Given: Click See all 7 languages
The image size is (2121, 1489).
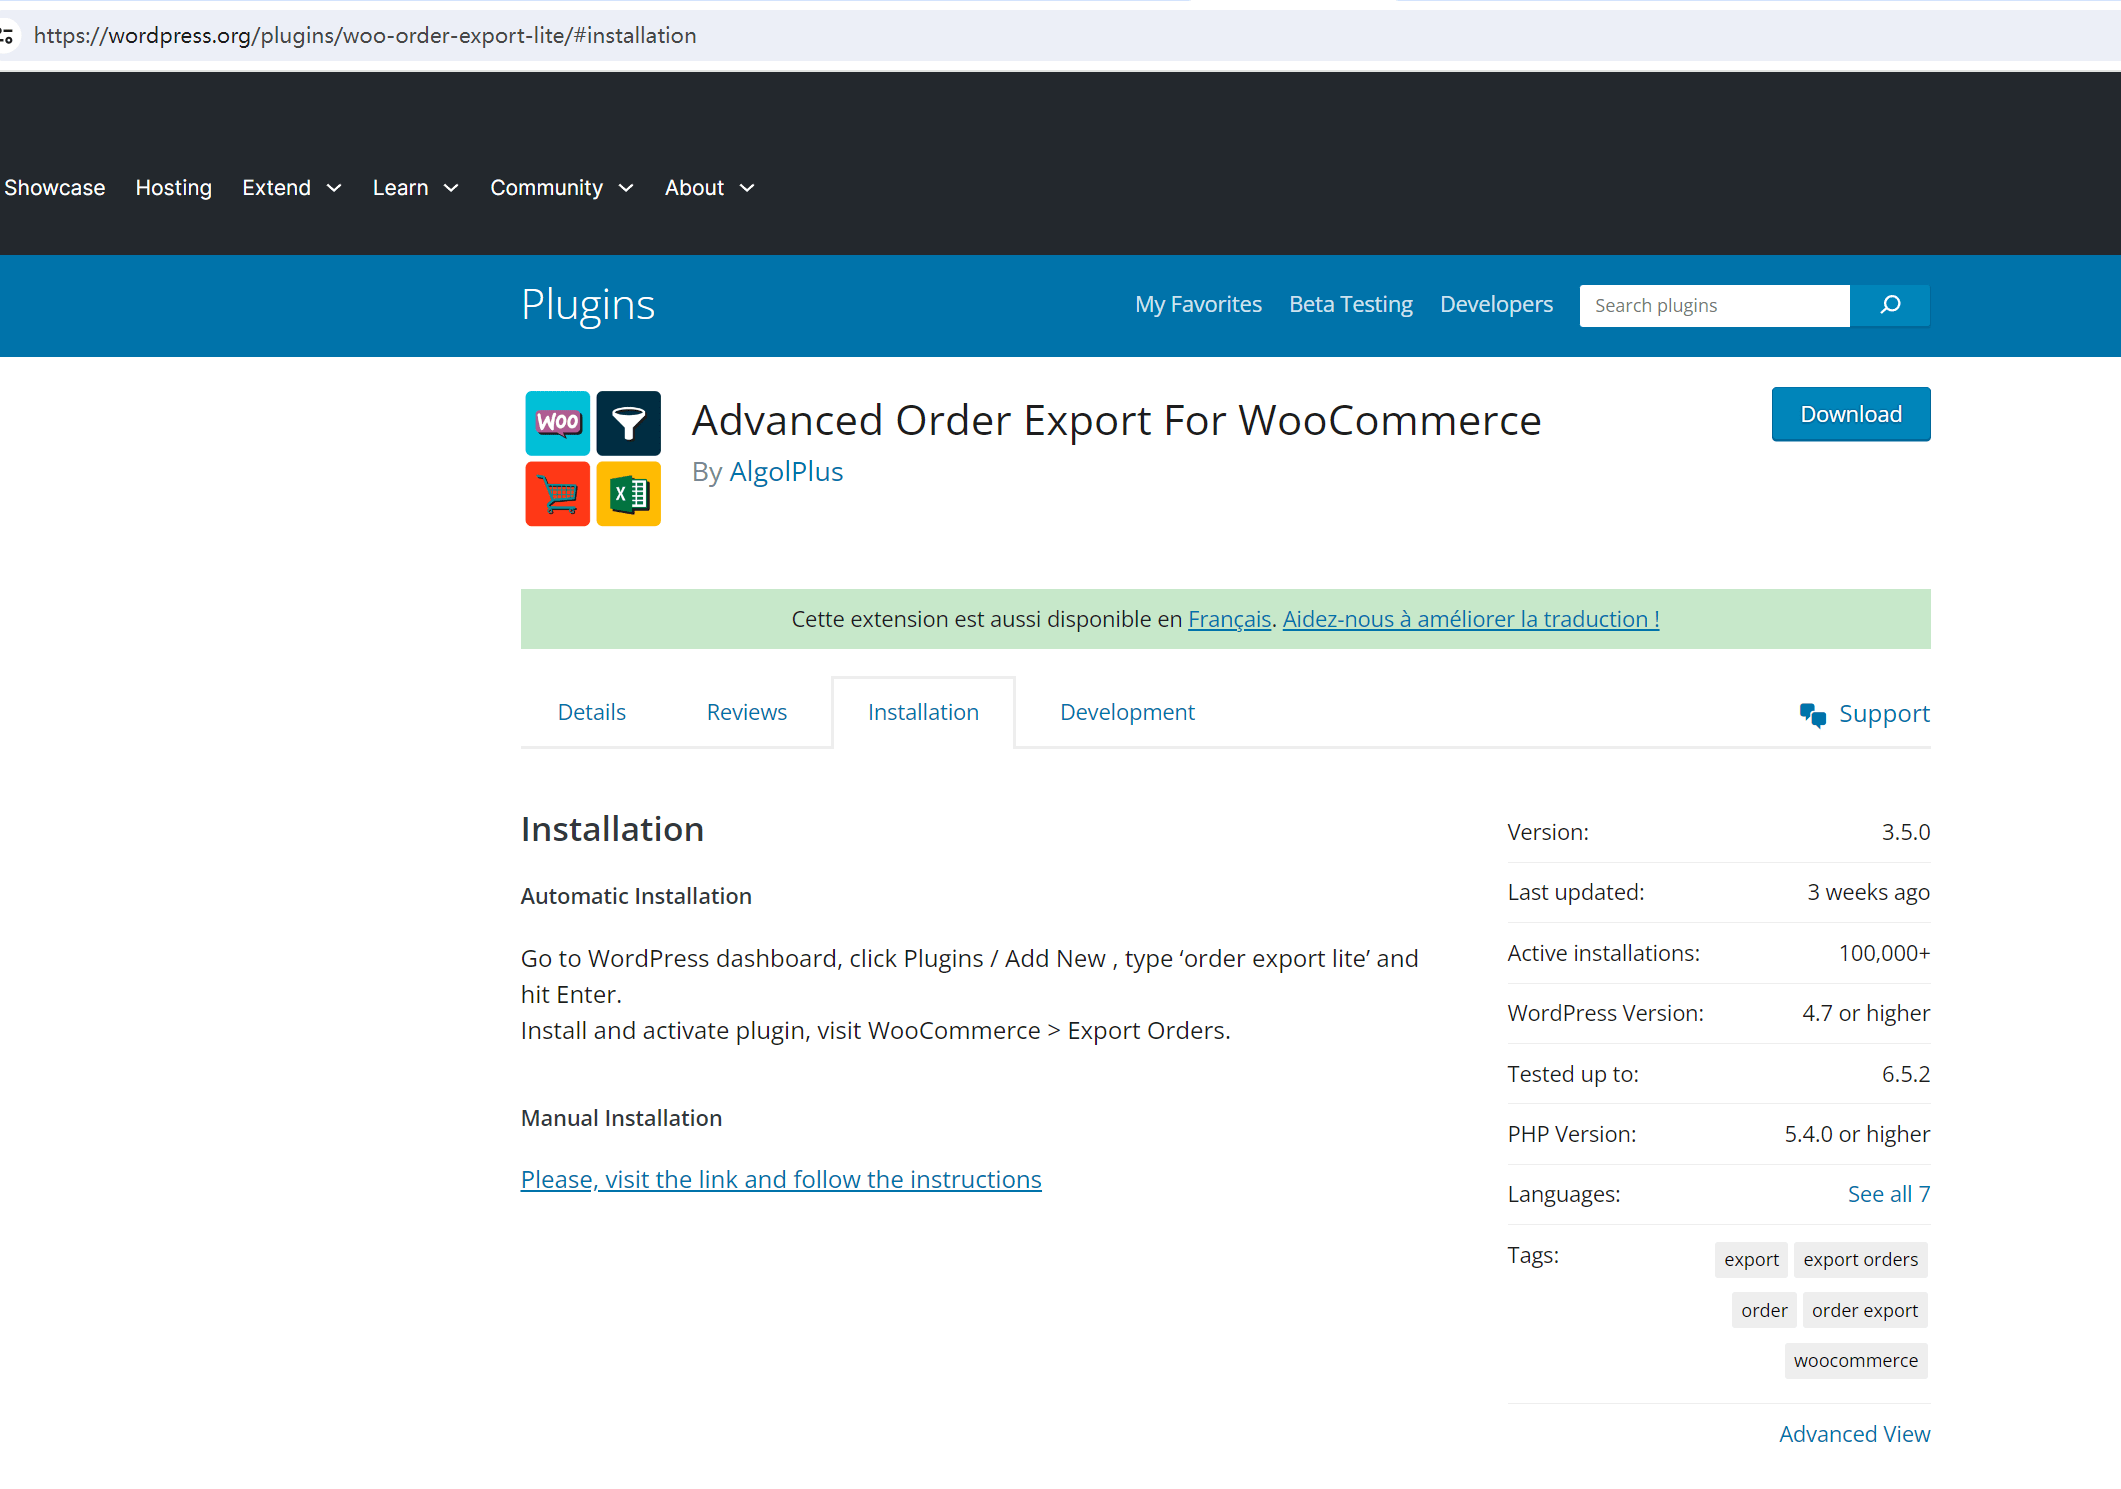Looking at the screenshot, I should pyautogui.click(x=1889, y=1194).
